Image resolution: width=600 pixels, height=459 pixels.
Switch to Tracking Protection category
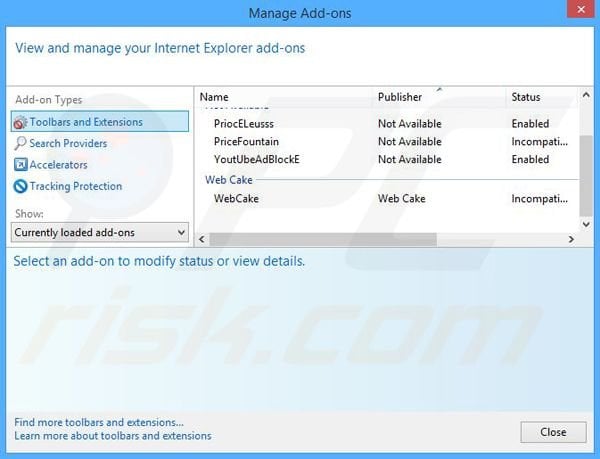(76, 186)
